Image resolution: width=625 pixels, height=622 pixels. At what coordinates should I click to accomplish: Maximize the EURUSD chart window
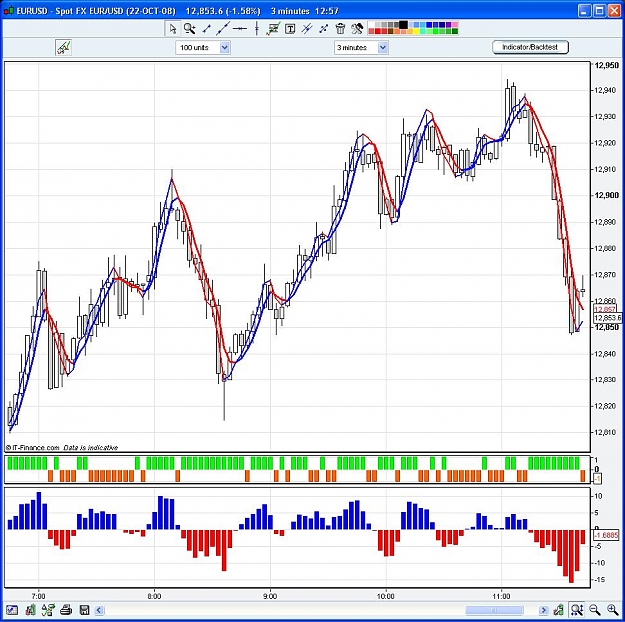tap(599, 11)
